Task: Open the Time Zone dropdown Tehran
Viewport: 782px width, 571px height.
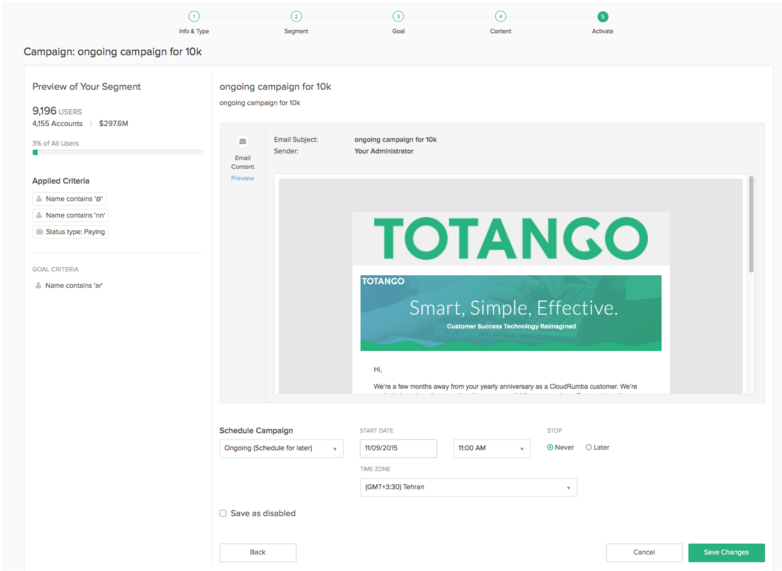Action: pyautogui.click(x=468, y=487)
